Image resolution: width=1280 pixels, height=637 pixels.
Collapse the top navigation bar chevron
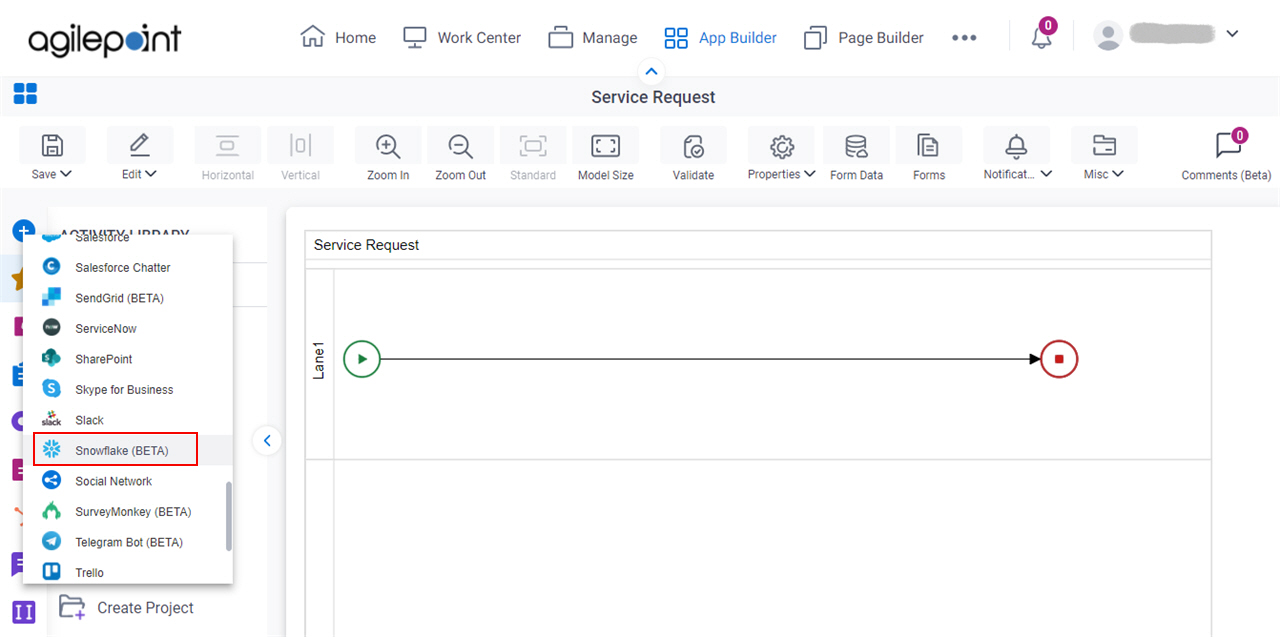651,71
